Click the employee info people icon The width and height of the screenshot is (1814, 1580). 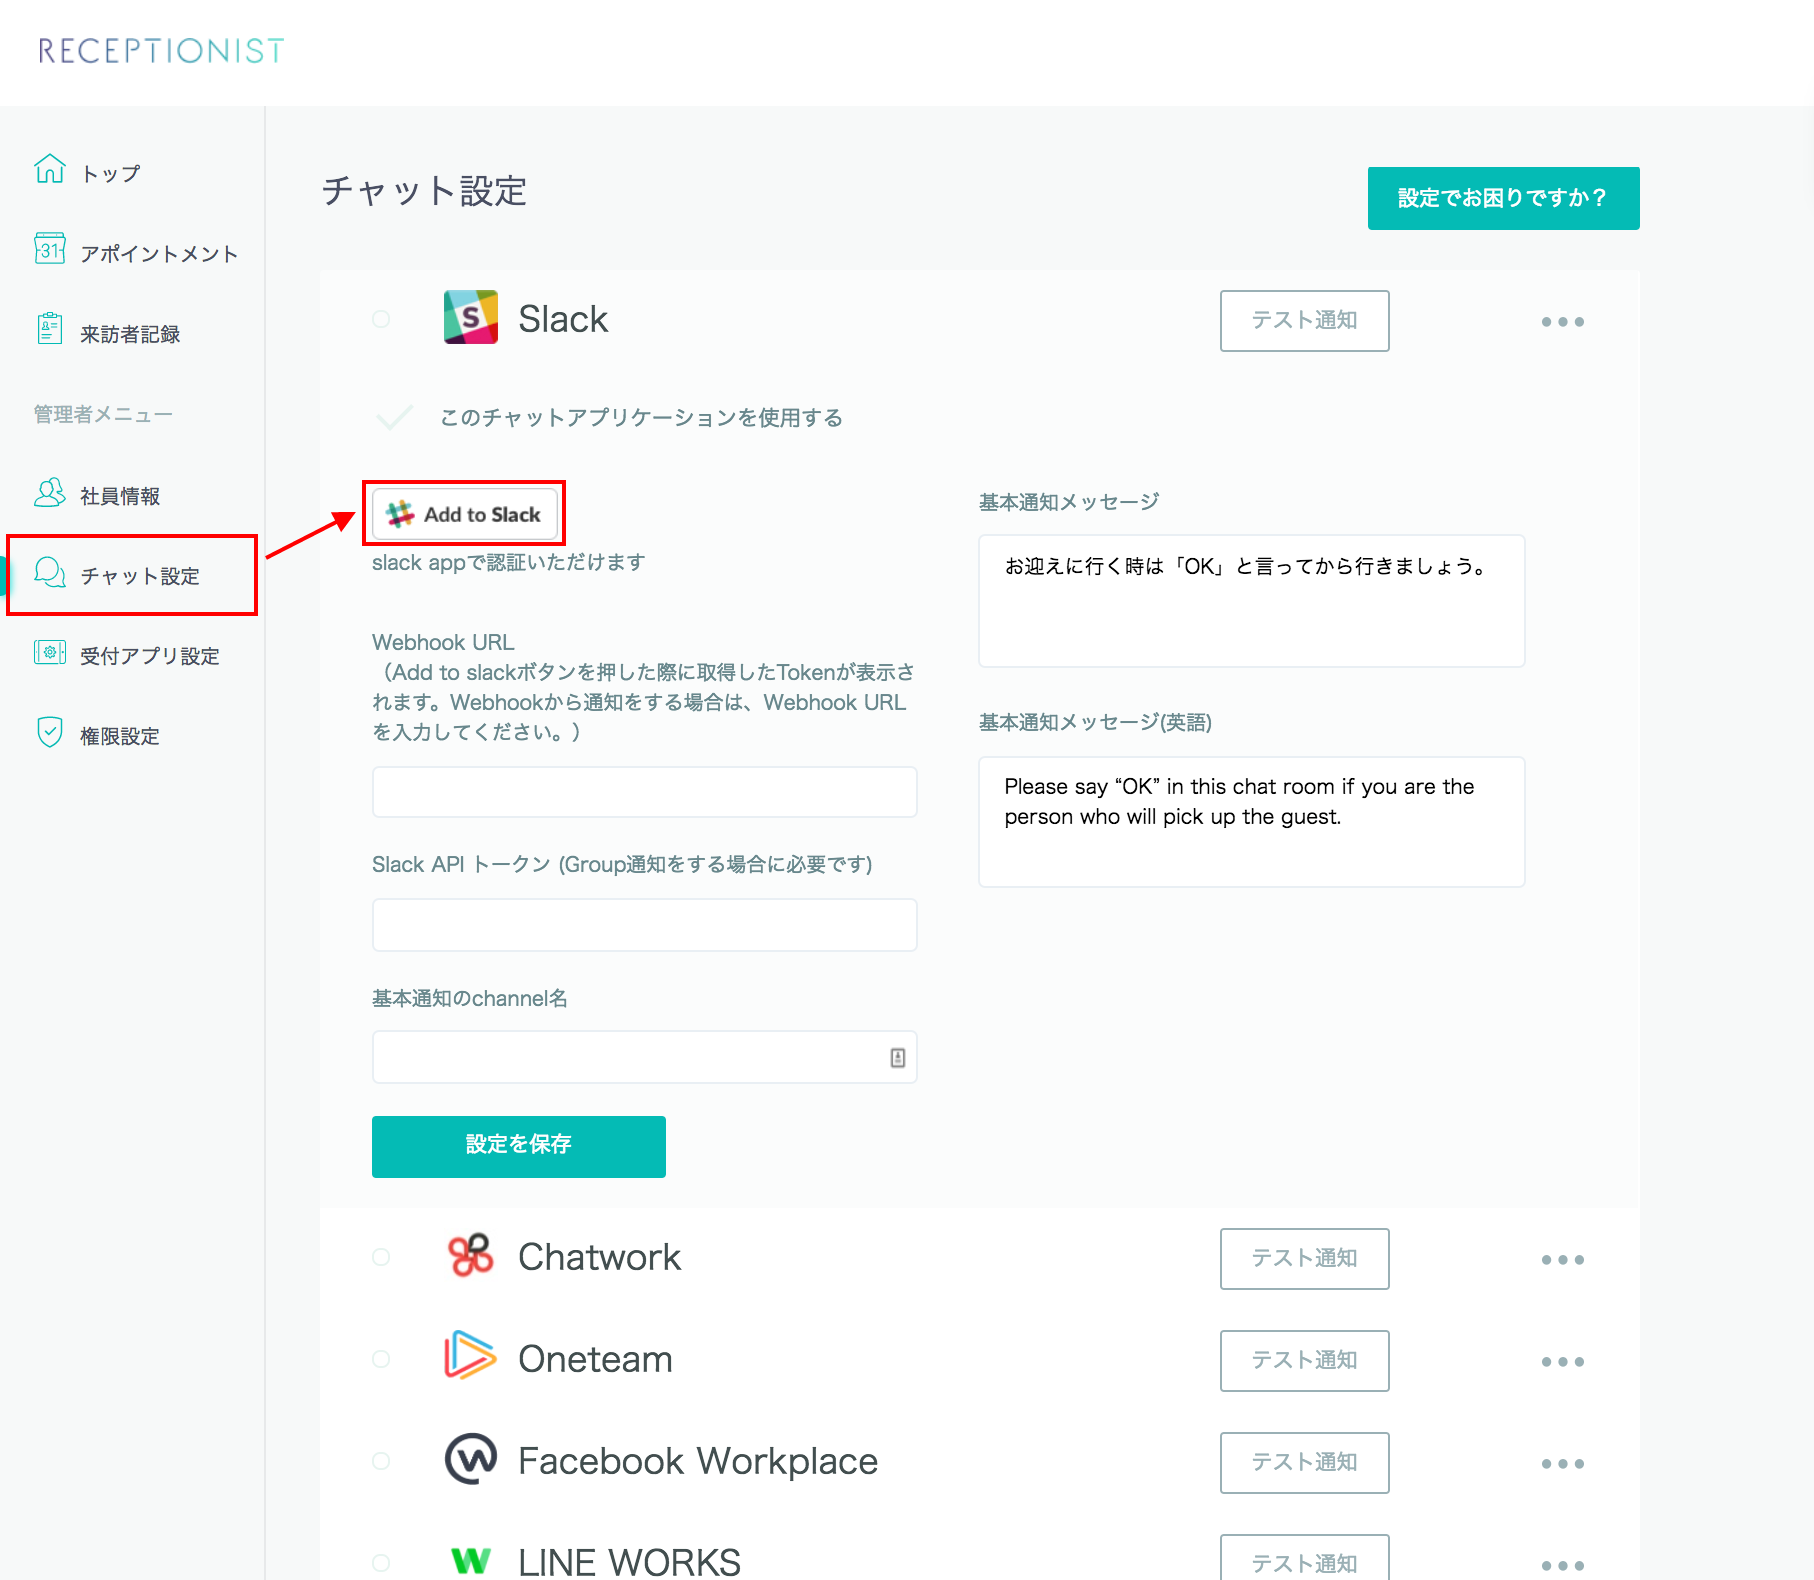pyautogui.click(x=49, y=492)
